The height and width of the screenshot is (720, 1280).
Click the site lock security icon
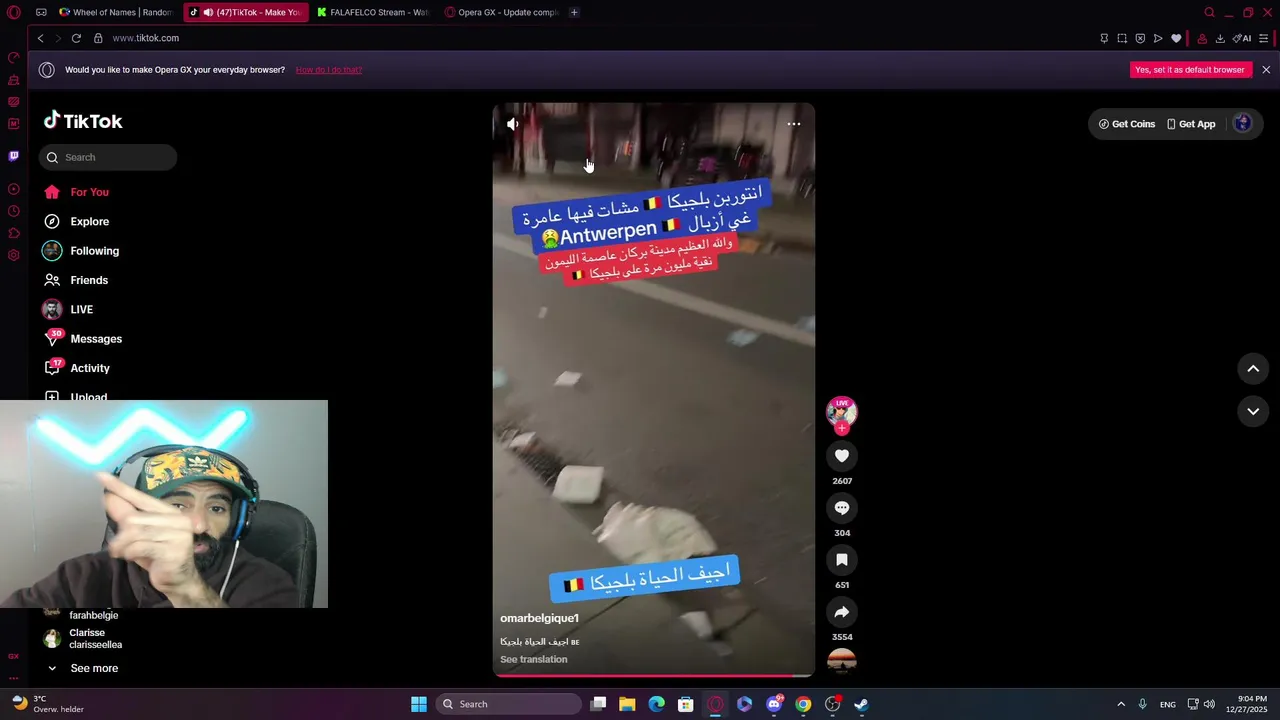click(x=98, y=38)
